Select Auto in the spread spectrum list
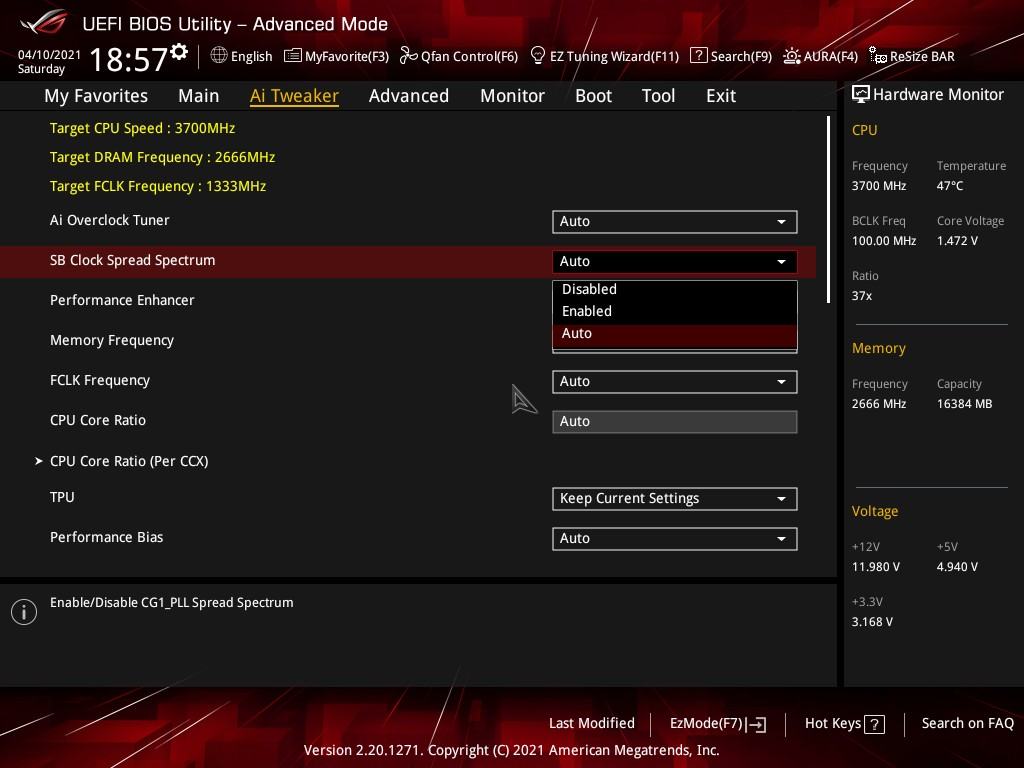 (x=675, y=334)
